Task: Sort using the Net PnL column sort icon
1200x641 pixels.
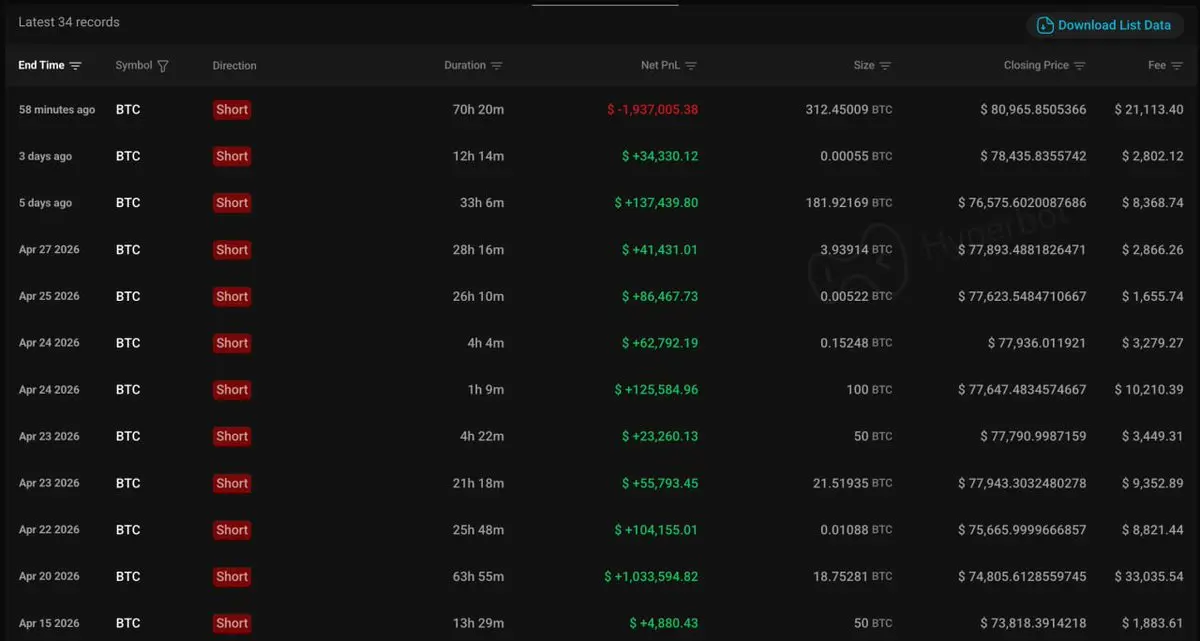Action: point(691,66)
